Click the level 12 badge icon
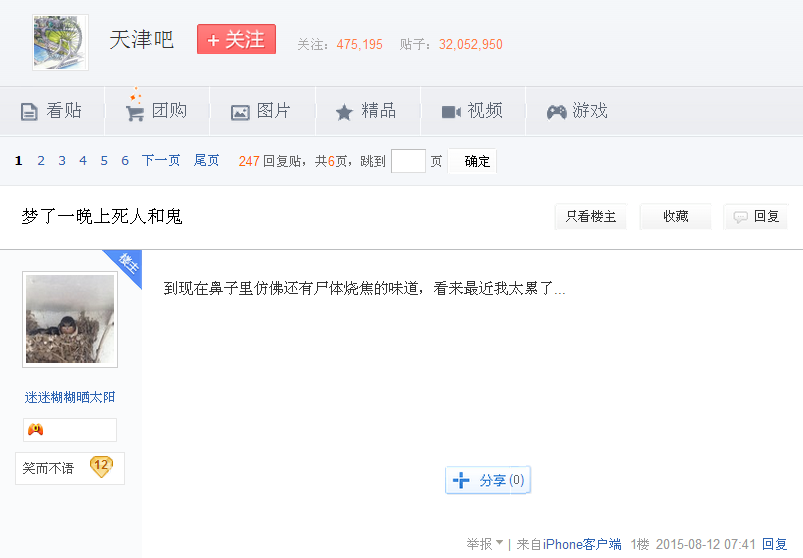Image resolution: width=803 pixels, height=558 pixels. coord(101,466)
